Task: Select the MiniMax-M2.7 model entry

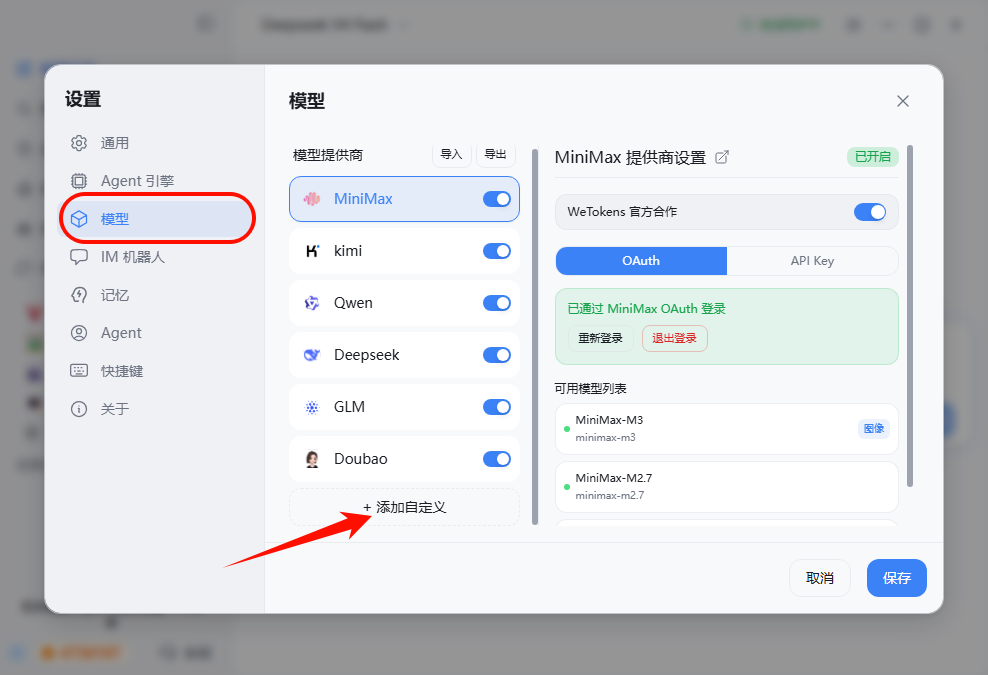Action: point(727,487)
